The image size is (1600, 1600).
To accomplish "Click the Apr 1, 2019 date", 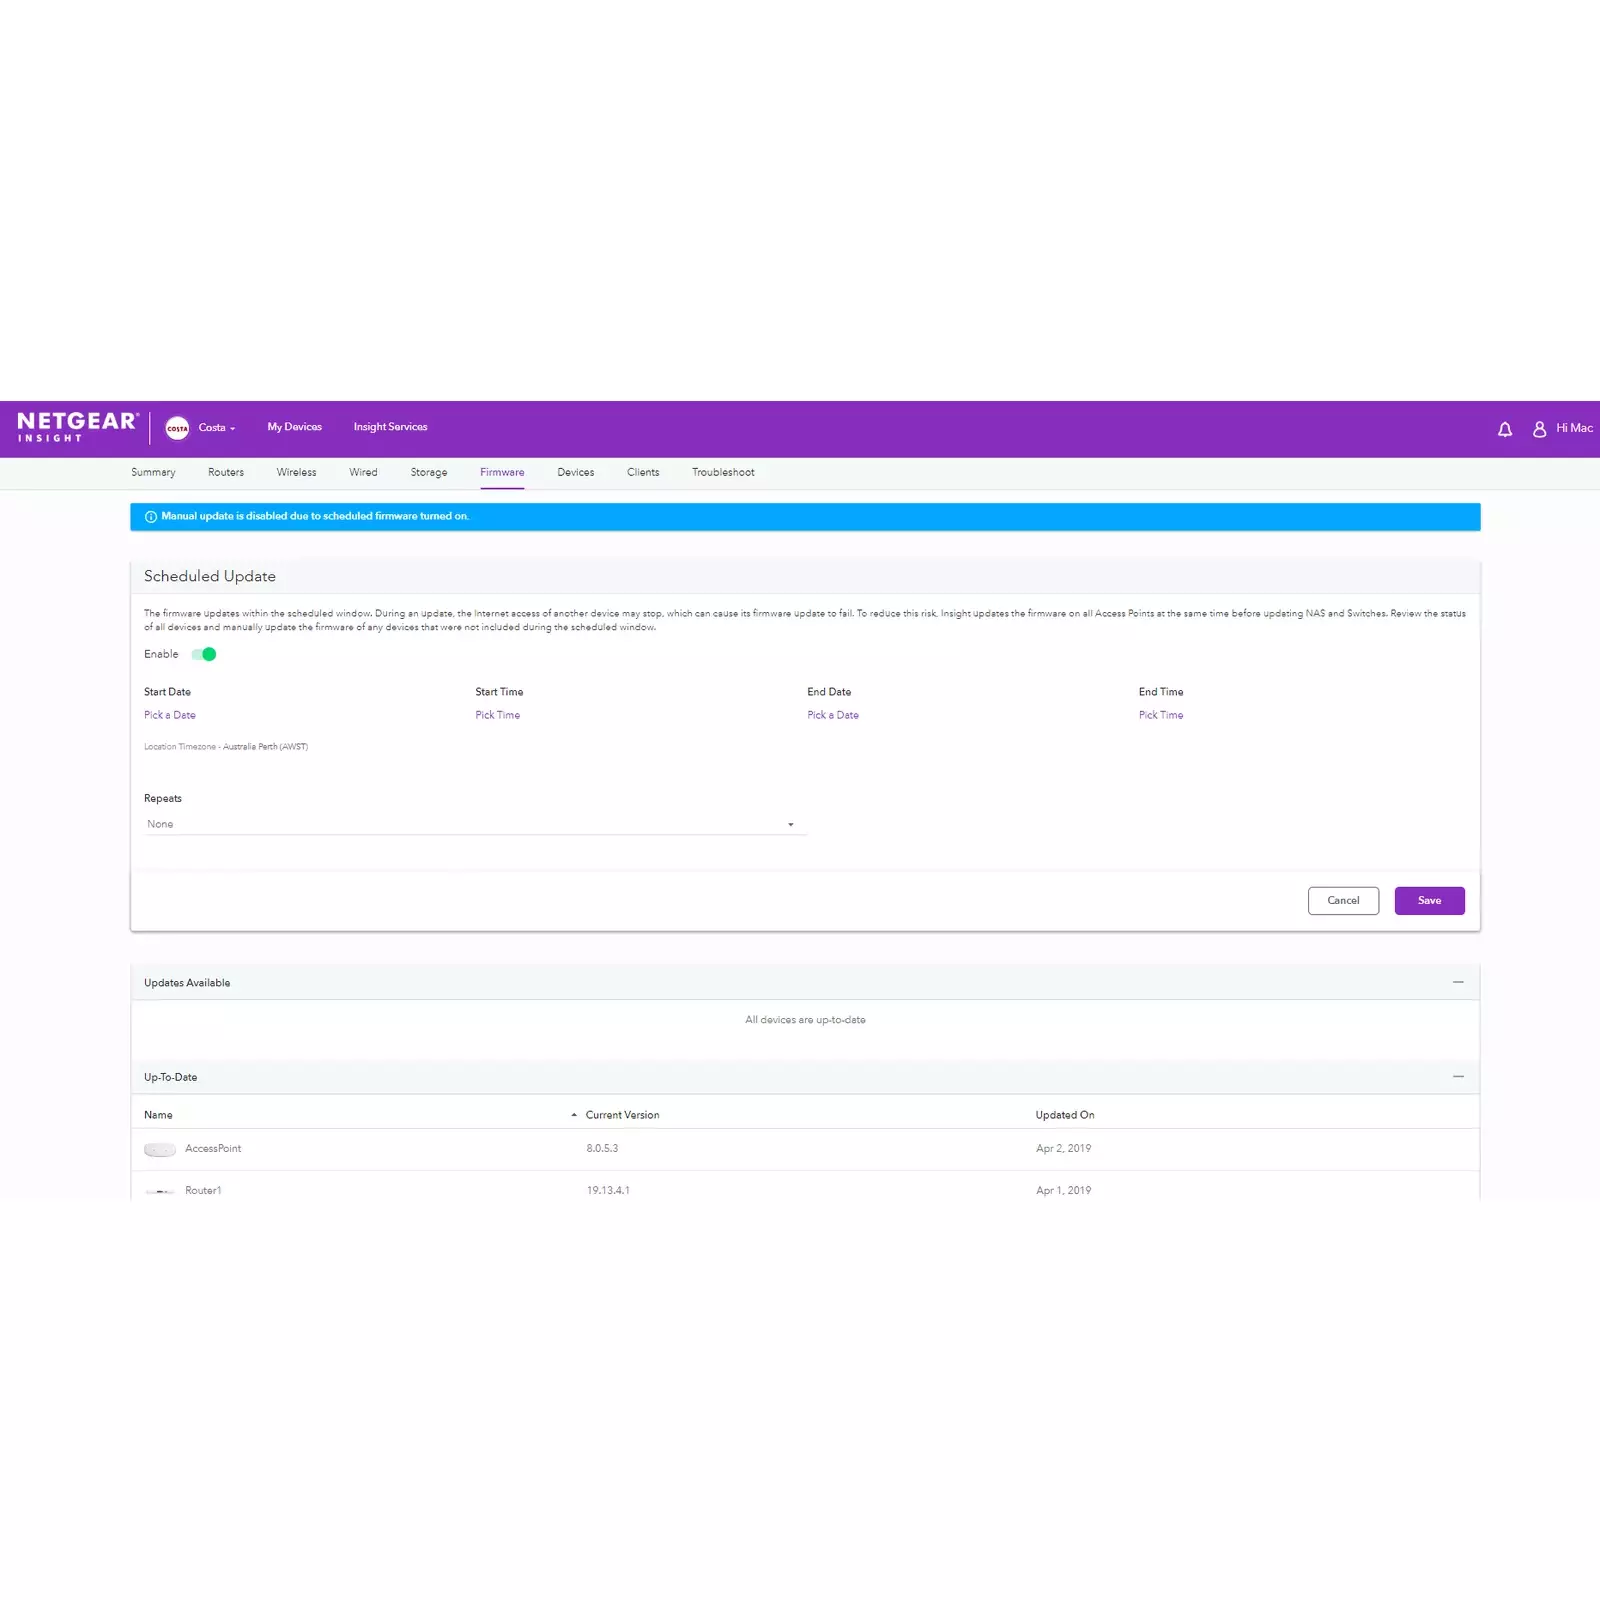I will [1064, 1191].
